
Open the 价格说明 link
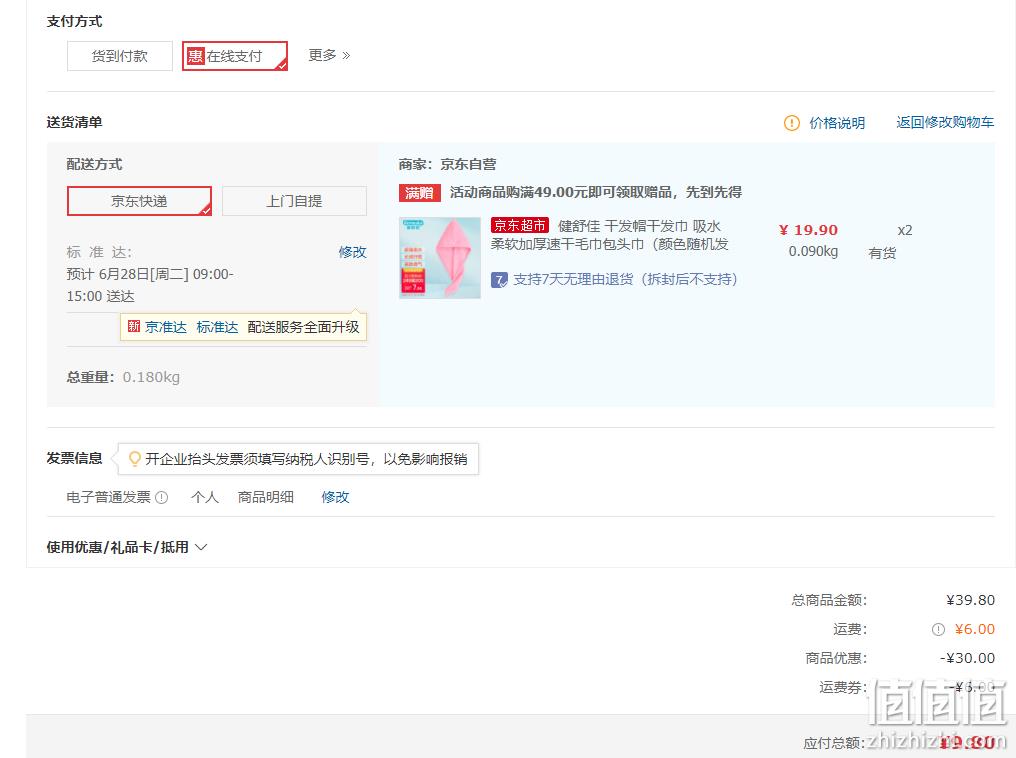pos(837,122)
